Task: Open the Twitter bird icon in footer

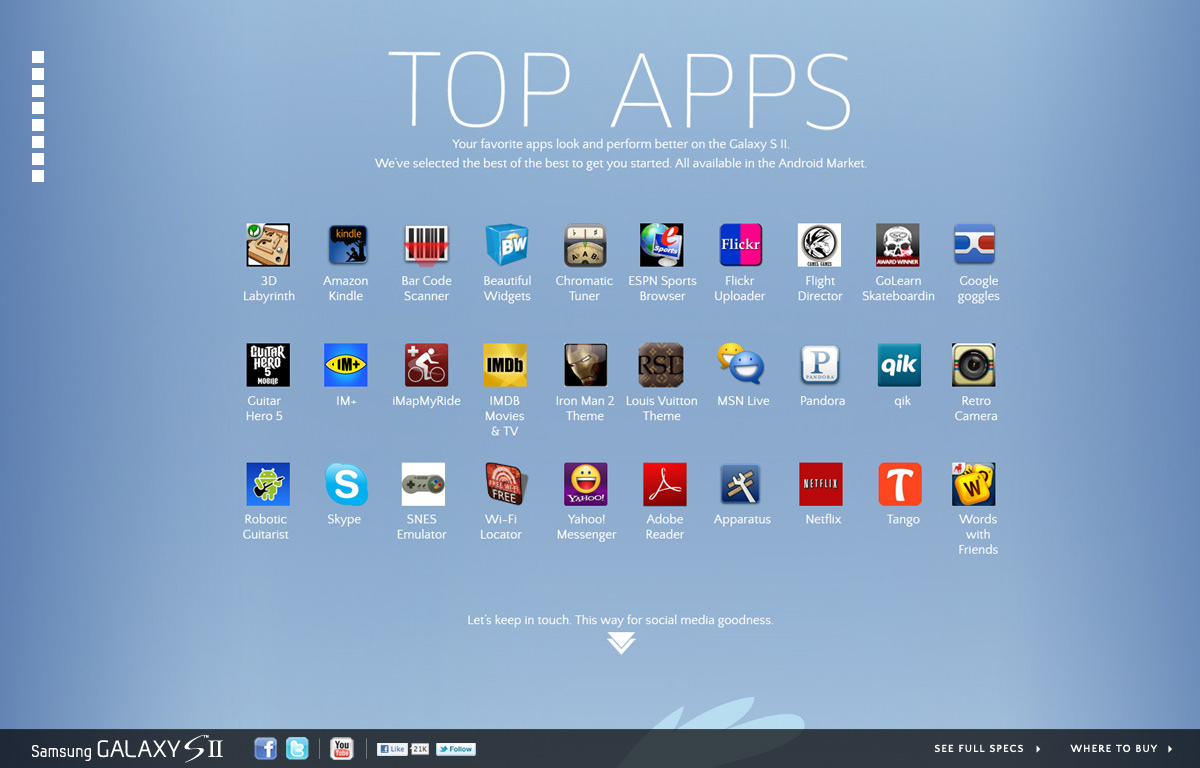Action: coord(297,748)
